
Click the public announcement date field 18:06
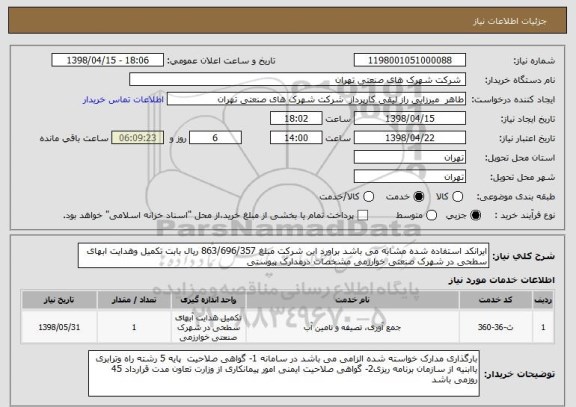[x=108, y=60]
